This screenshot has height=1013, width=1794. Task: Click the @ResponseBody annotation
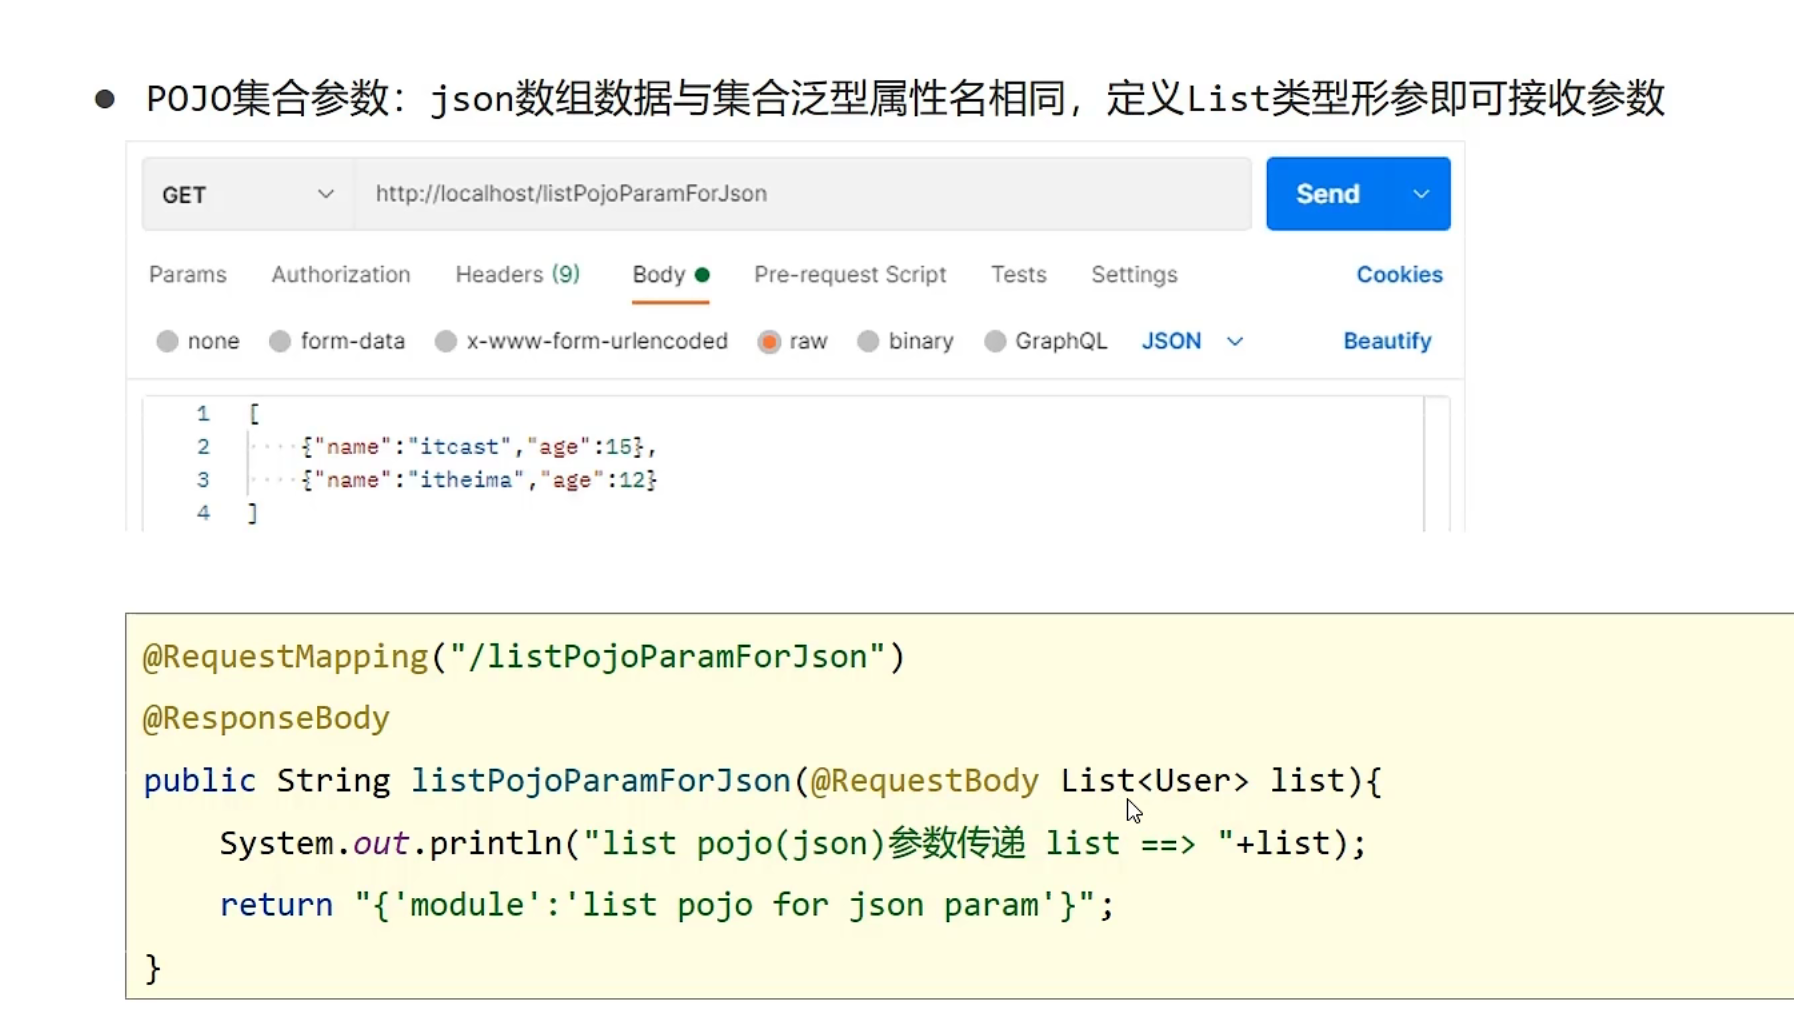click(x=266, y=718)
